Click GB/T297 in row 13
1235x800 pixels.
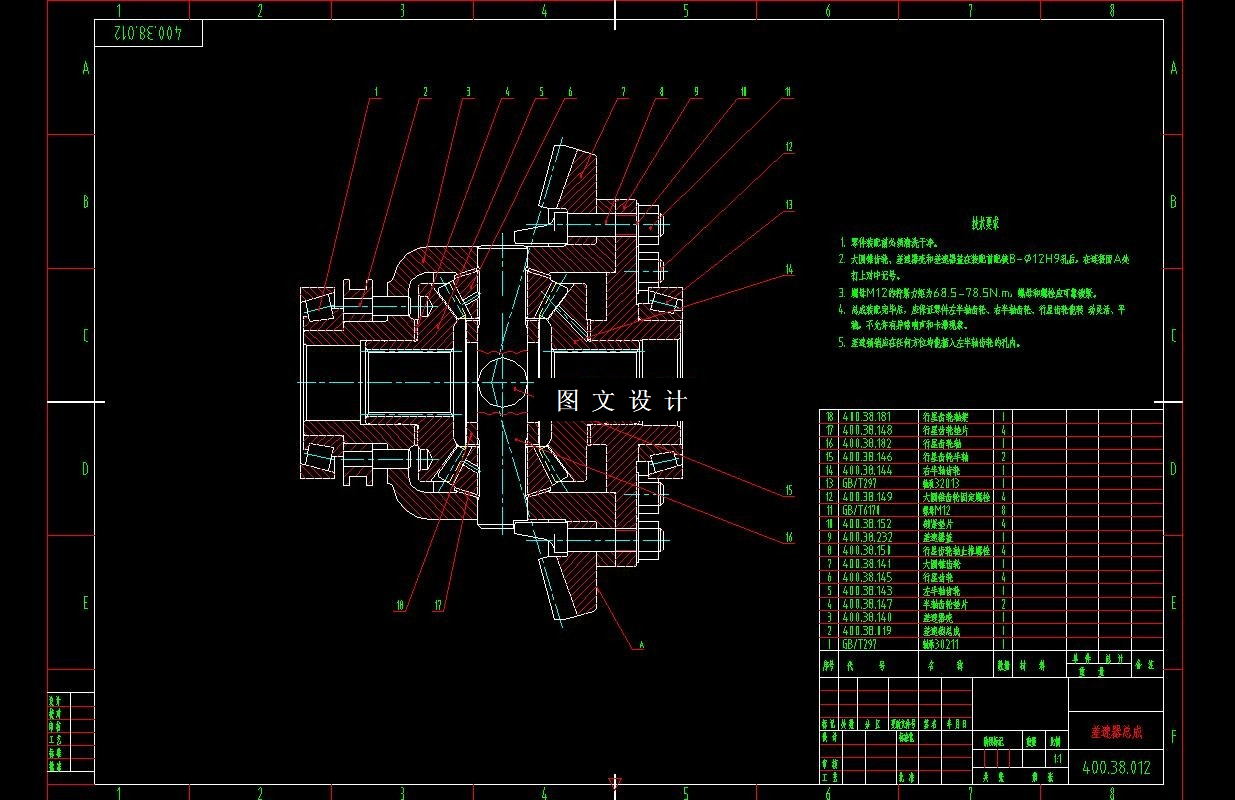click(860, 483)
